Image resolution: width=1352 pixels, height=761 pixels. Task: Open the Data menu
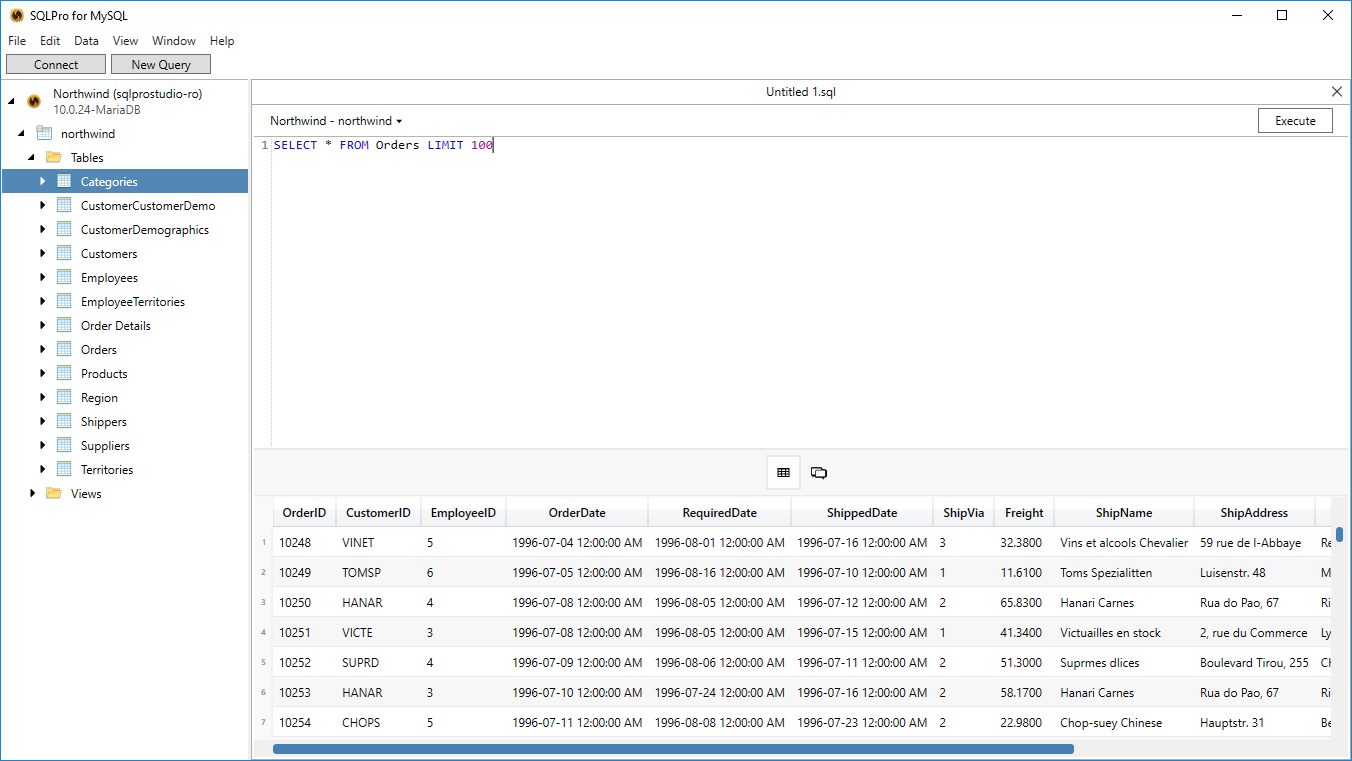[86, 41]
